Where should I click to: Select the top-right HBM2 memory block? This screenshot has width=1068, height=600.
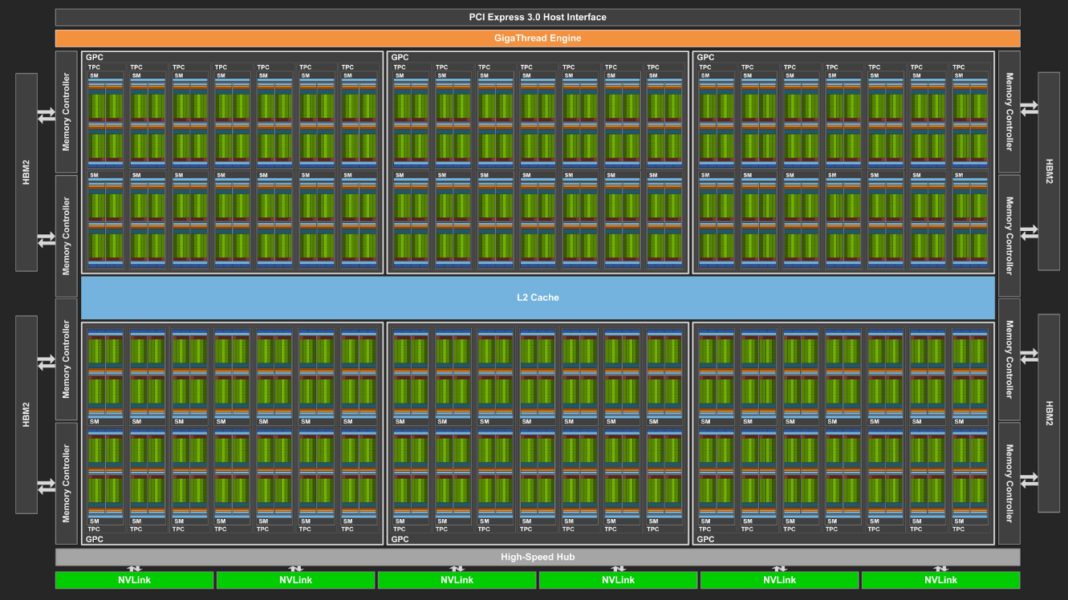1048,171
